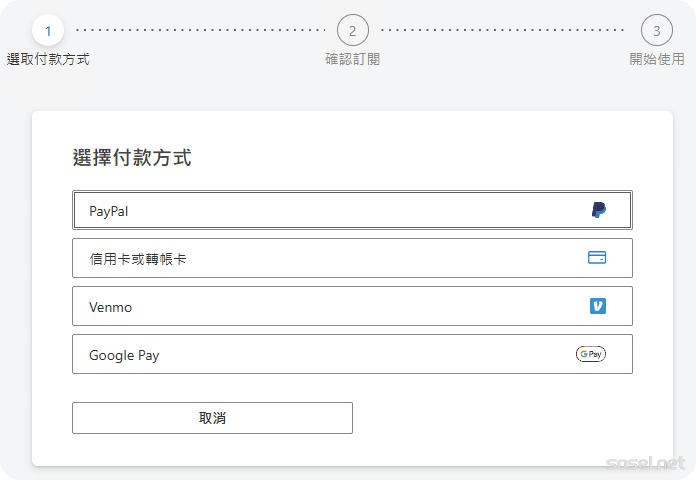Click the sosel.net watermark

point(645,463)
